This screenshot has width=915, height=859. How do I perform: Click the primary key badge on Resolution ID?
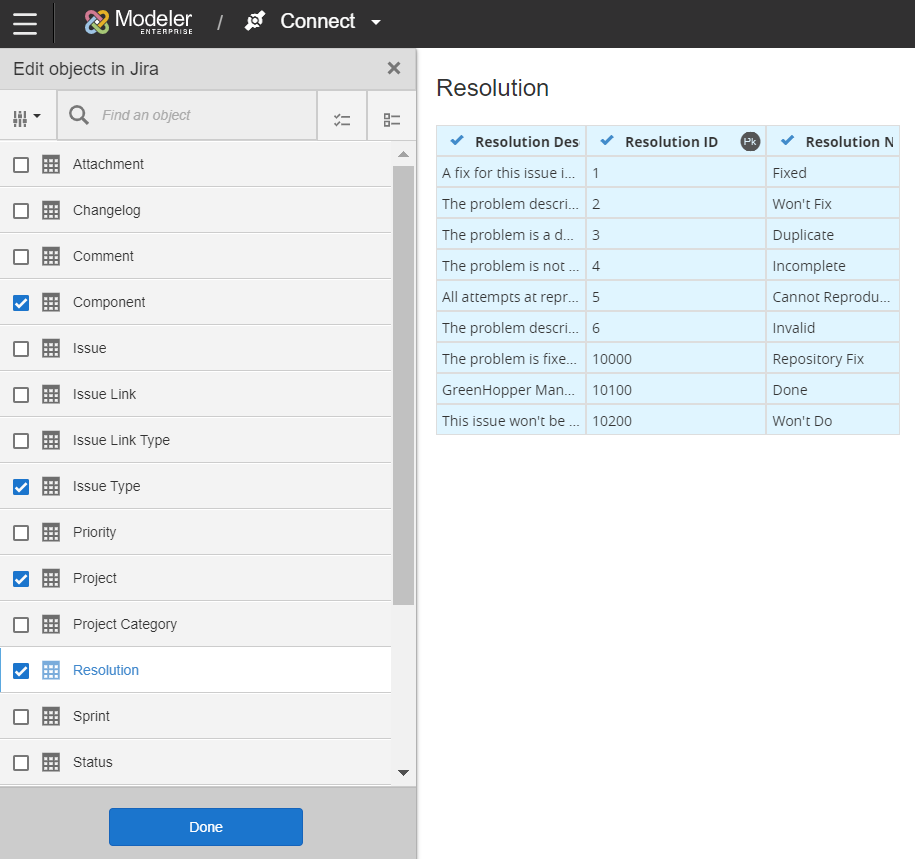(750, 142)
